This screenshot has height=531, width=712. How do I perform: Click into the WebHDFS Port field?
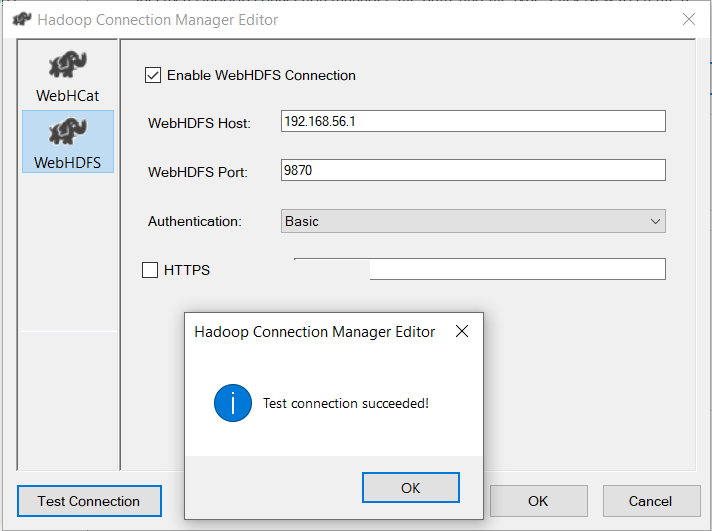472,170
